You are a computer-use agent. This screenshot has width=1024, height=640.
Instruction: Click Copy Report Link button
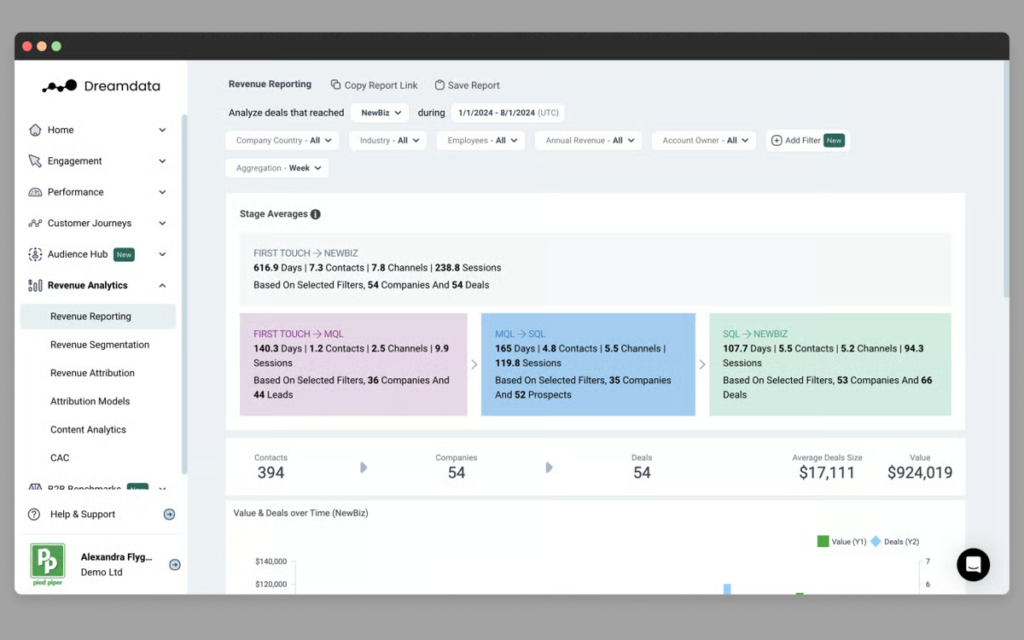click(x=374, y=85)
